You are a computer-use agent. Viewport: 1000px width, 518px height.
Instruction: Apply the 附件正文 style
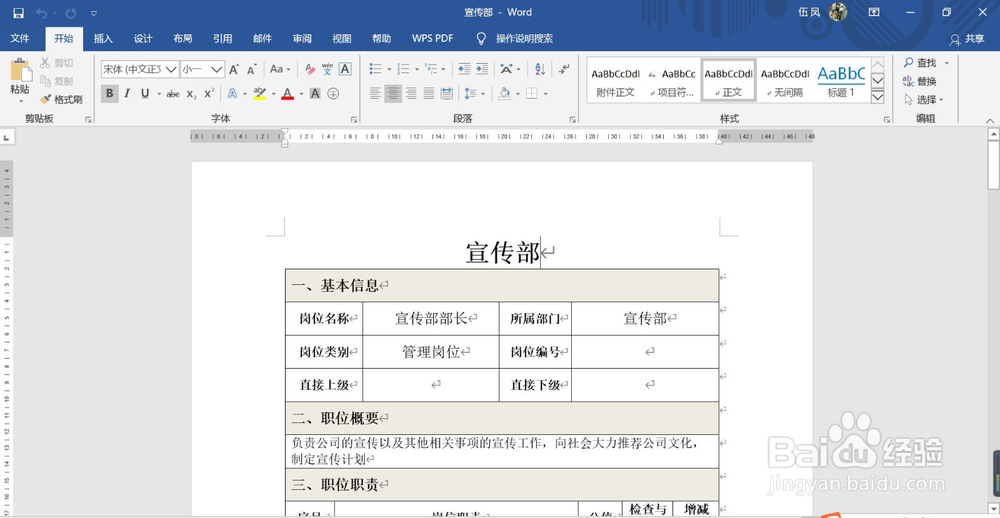click(x=615, y=82)
